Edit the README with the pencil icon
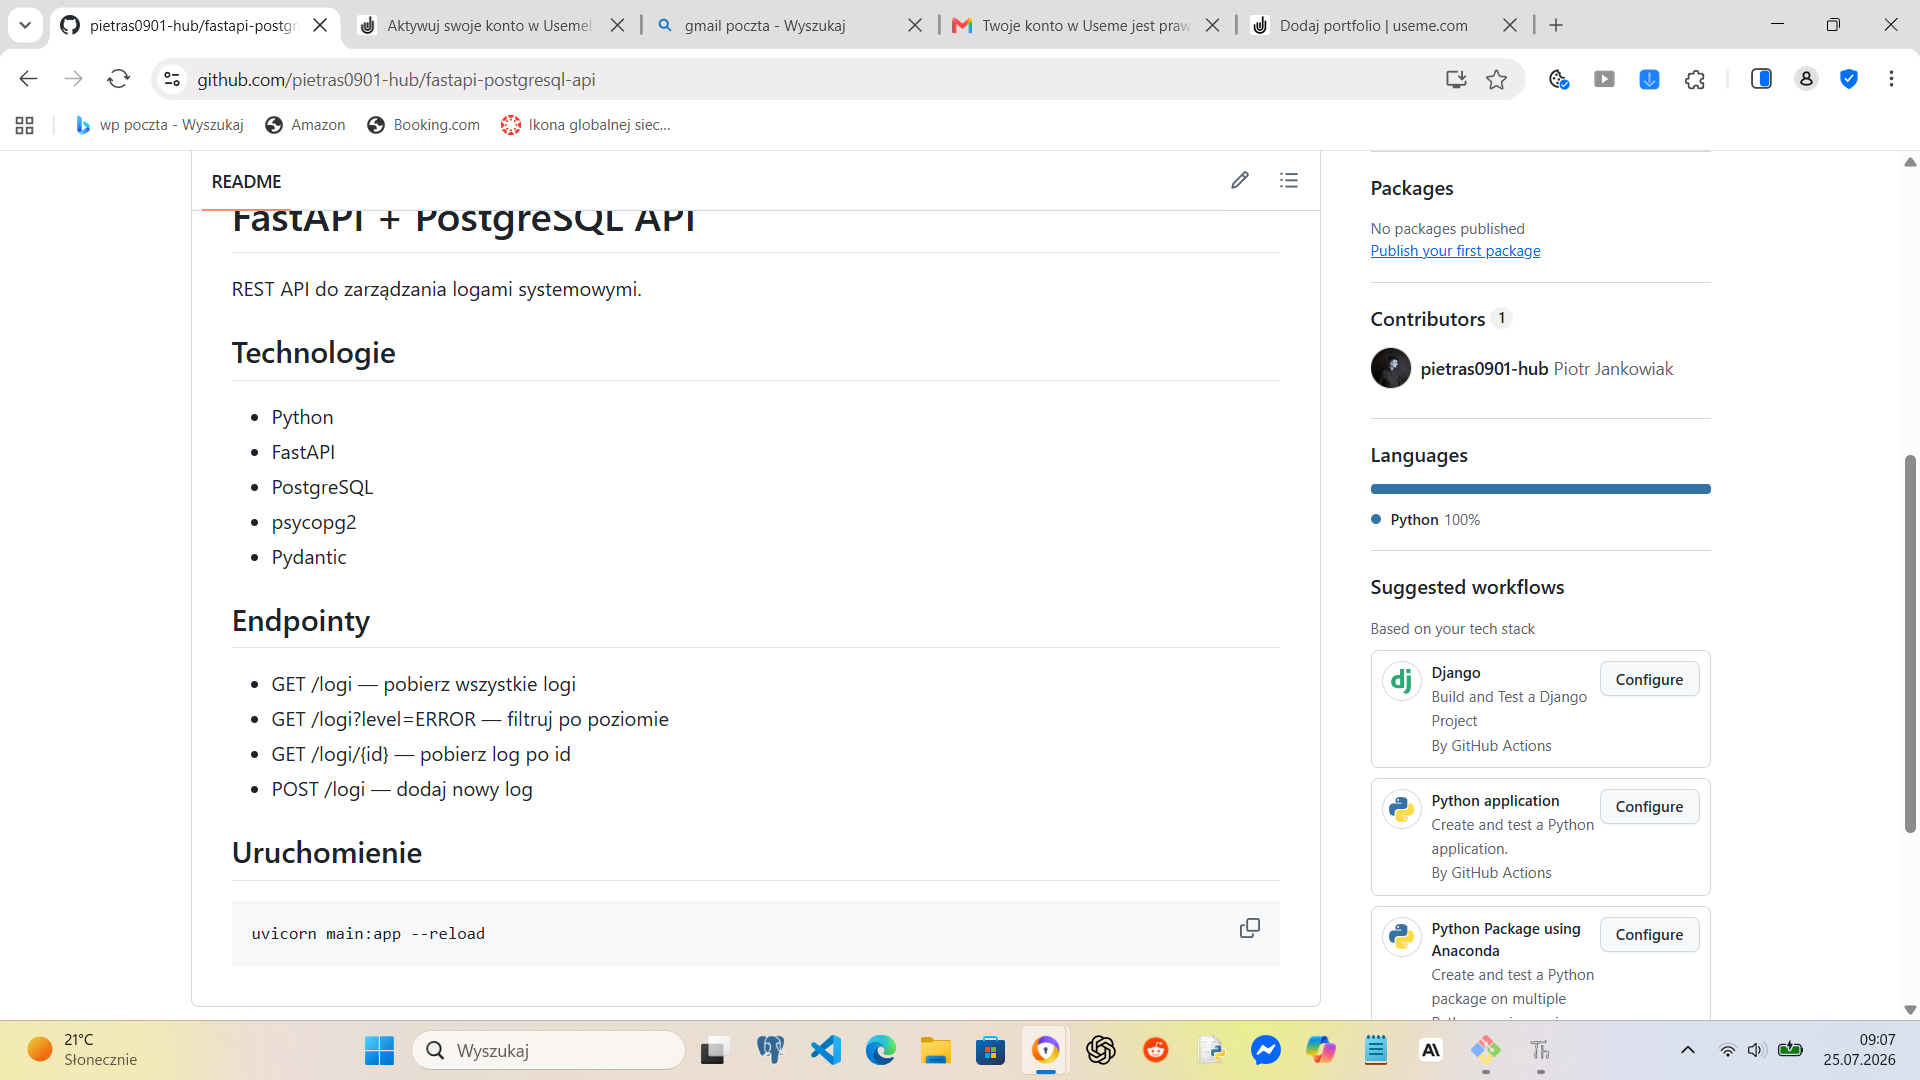 [1240, 180]
